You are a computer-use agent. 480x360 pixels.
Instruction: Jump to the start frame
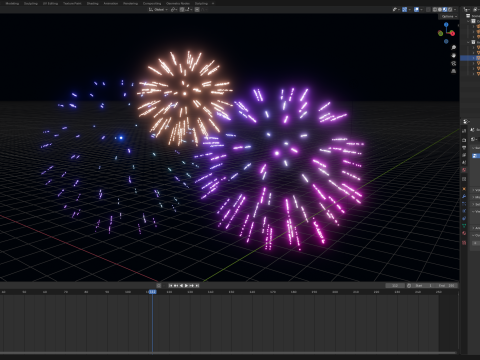click(x=170, y=286)
